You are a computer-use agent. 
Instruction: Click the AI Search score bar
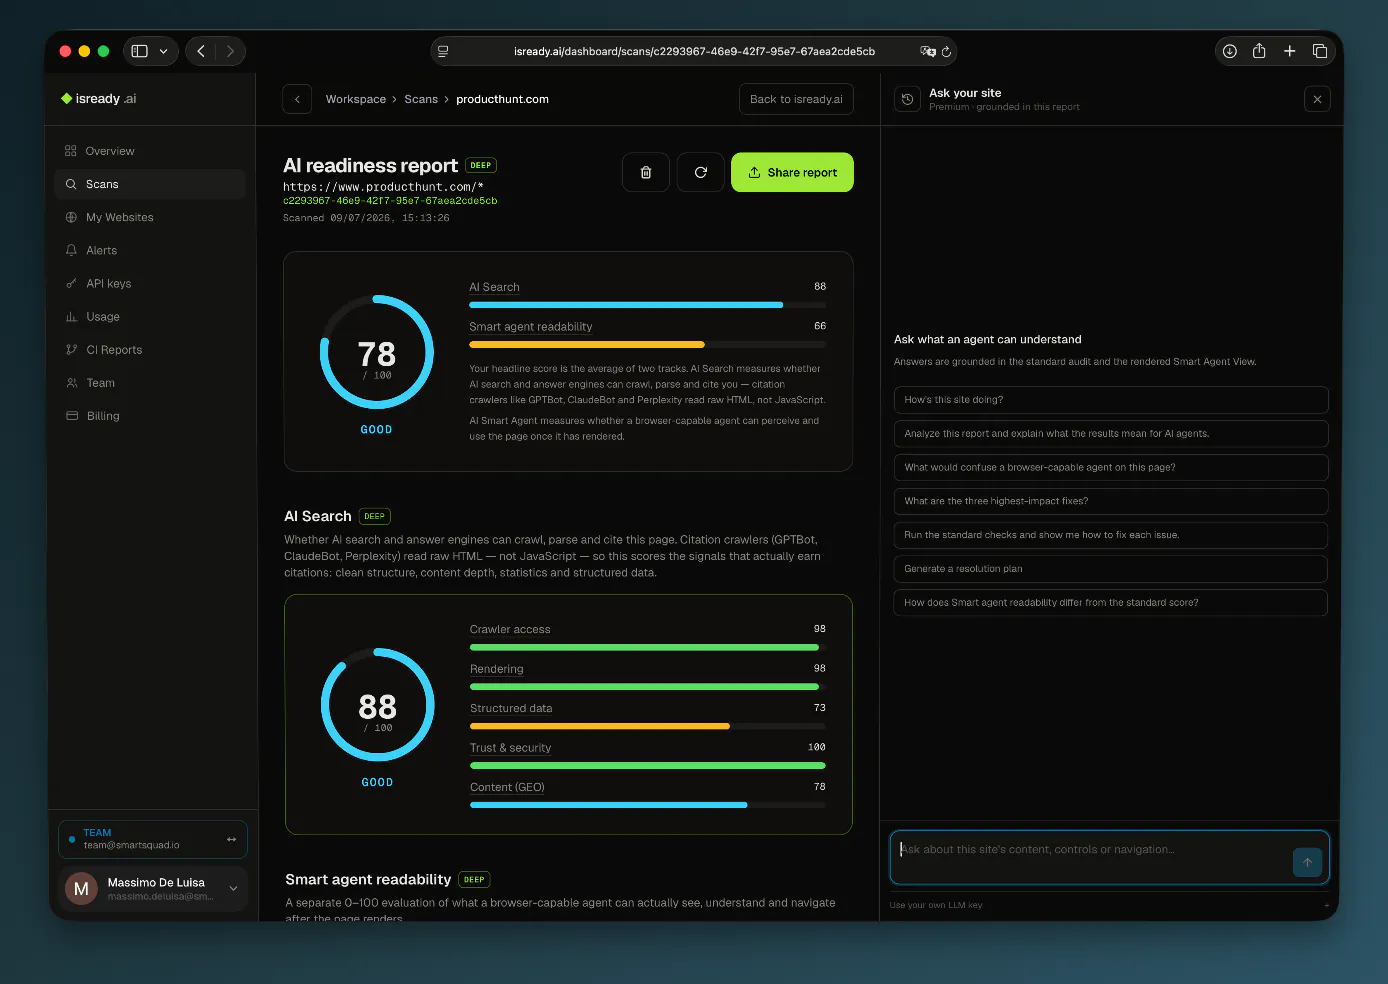648,305
